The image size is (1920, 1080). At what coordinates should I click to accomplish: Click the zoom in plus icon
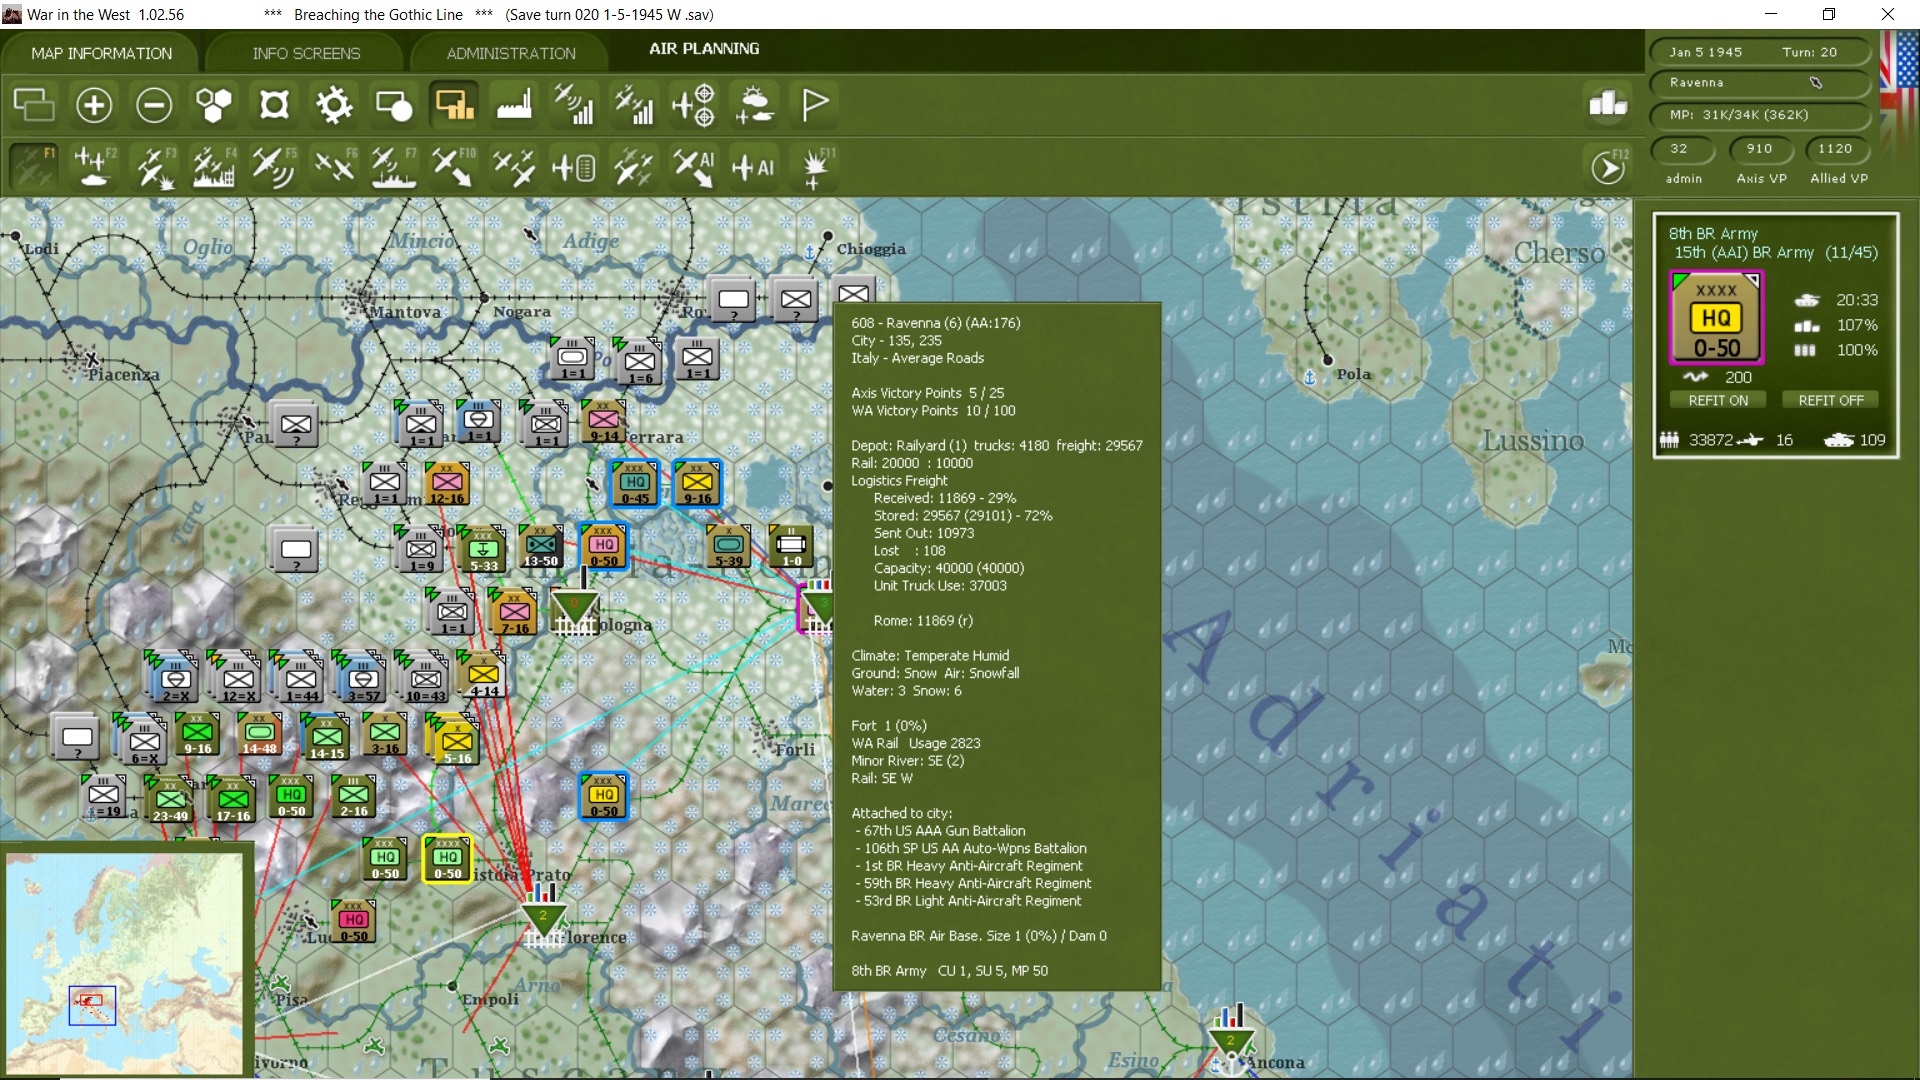pyautogui.click(x=94, y=105)
